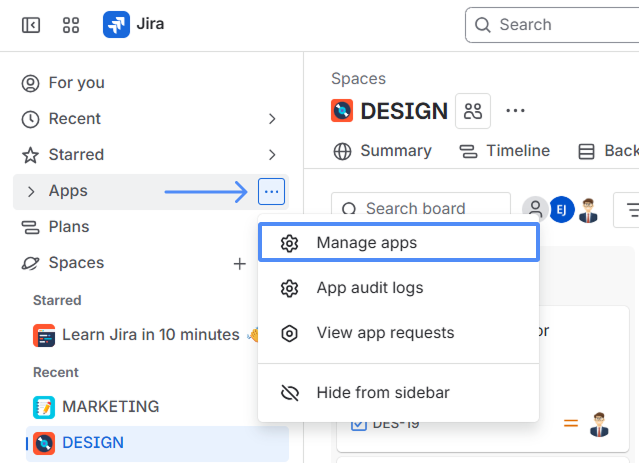Image resolution: width=639 pixels, height=463 pixels.
Task: Open For you in the sidebar
Action: point(77,83)
